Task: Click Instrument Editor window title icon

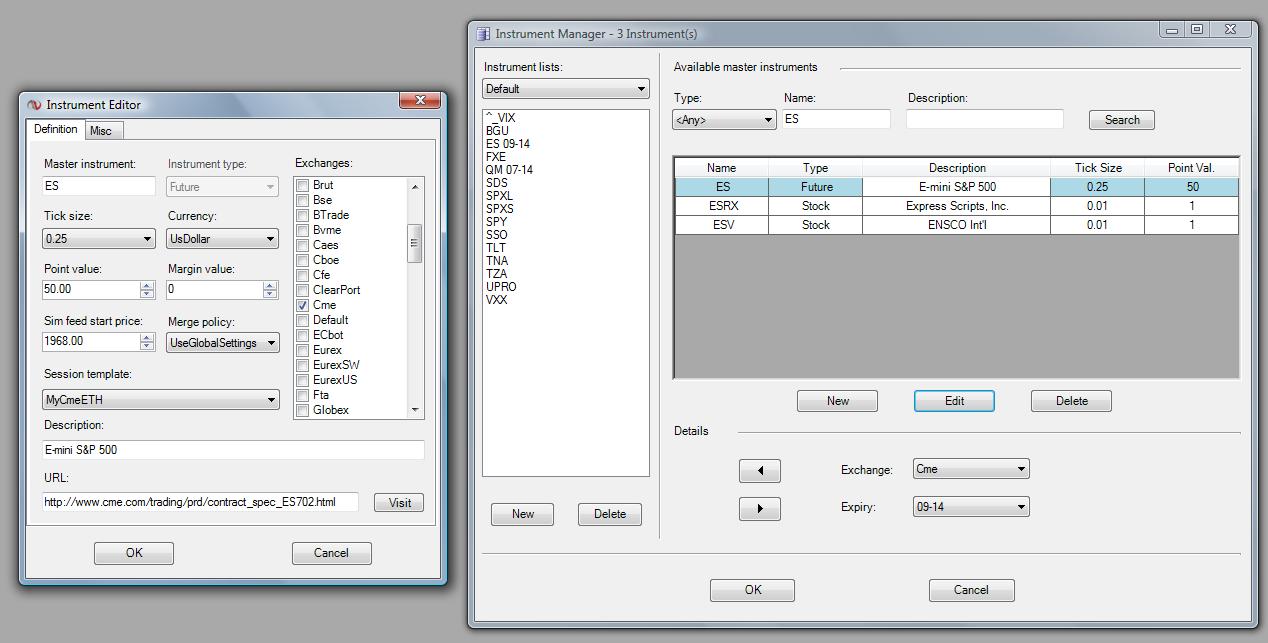Action: point(34,105)
